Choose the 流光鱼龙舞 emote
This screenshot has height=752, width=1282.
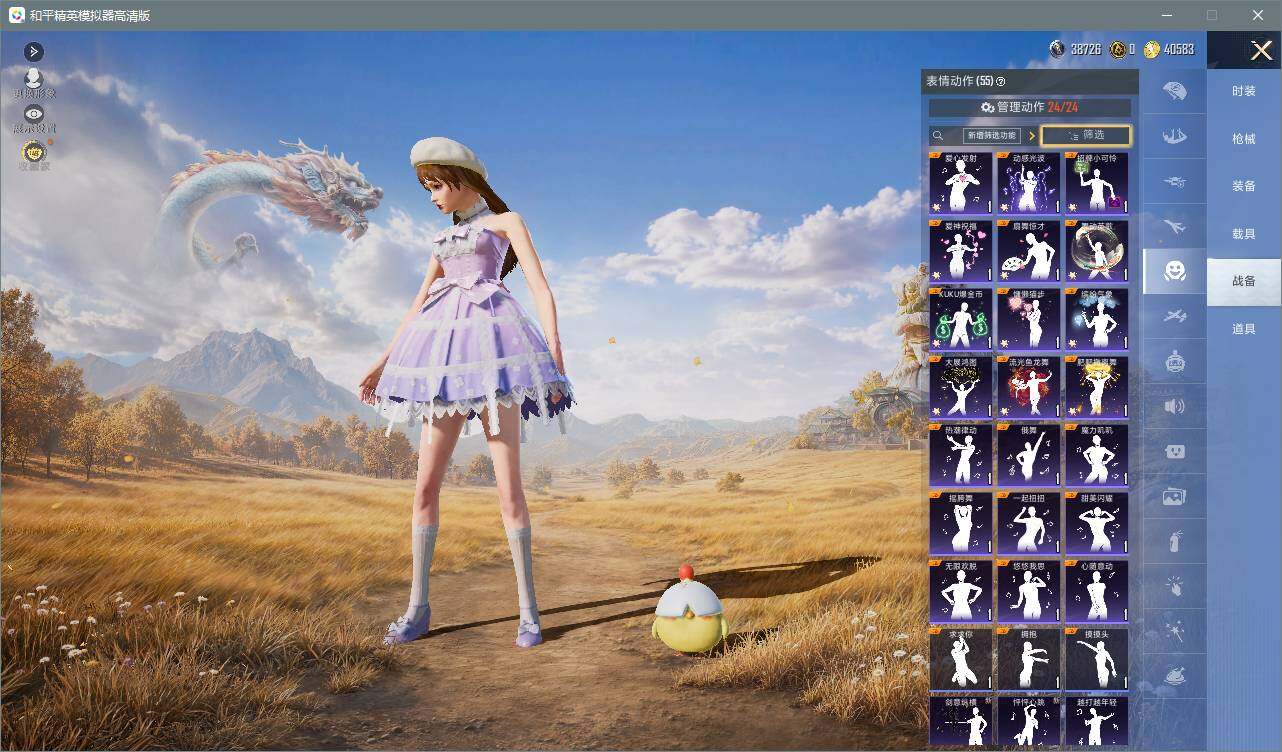(1029, 387)
